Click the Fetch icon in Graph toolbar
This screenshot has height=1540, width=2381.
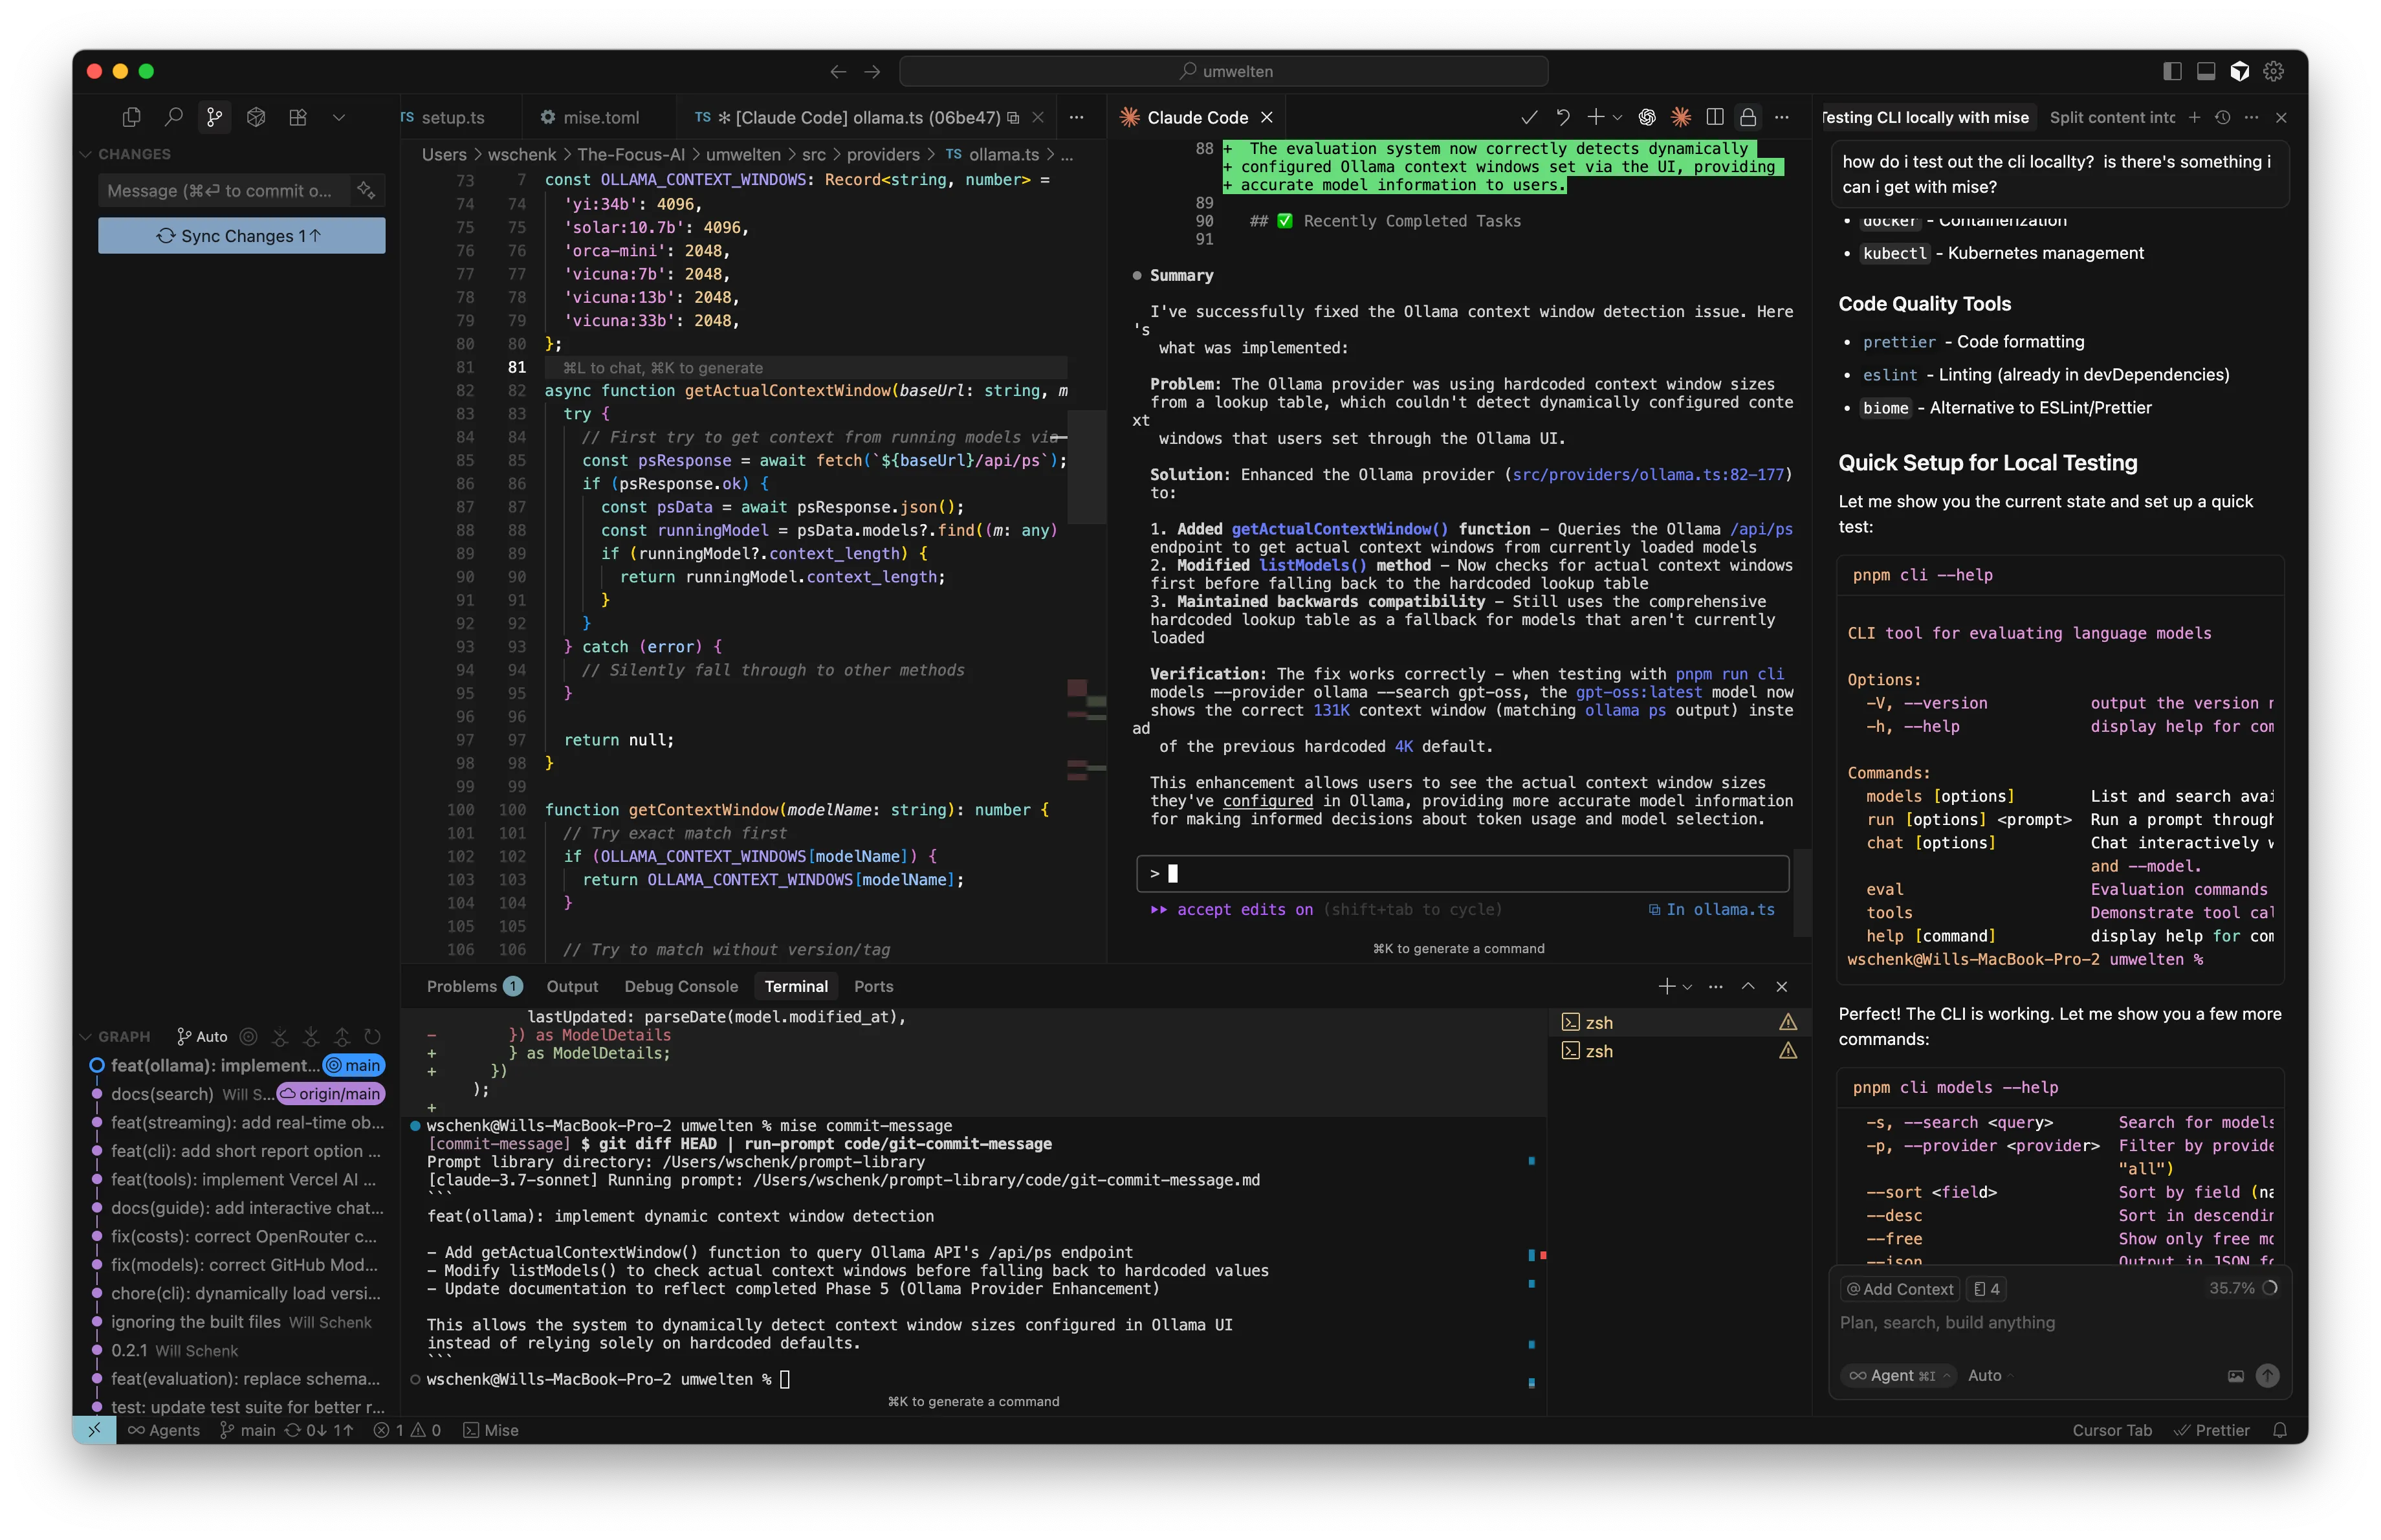[280, 1036]
